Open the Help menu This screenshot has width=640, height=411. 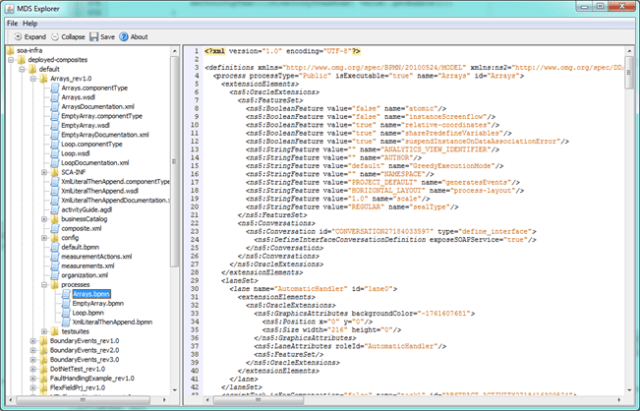(30, 24)
